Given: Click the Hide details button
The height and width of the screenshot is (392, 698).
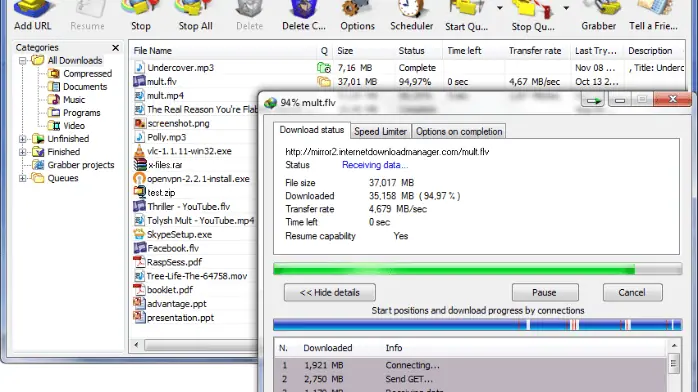Looking at the screenshot, I should (x=330, y=292).
